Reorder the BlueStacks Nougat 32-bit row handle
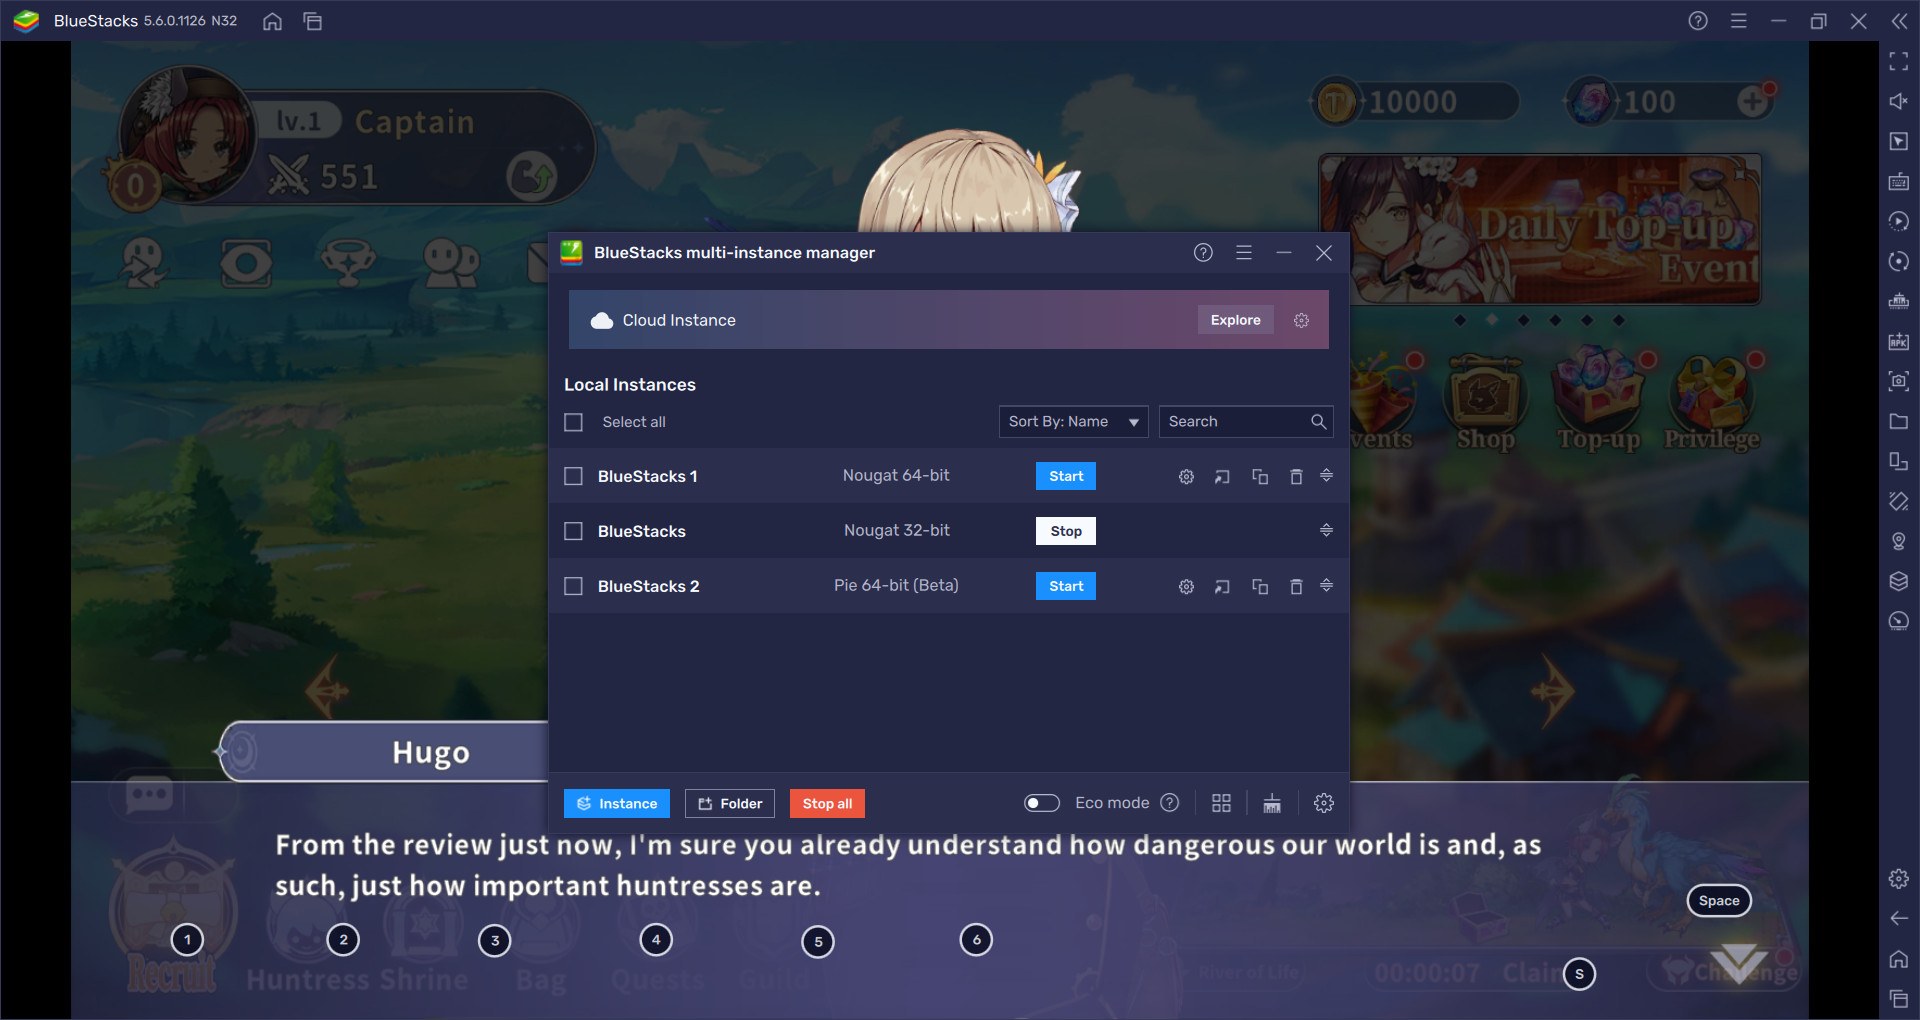Image resolution: width=1920 pixels, height=1020 pixels. 1326,530
